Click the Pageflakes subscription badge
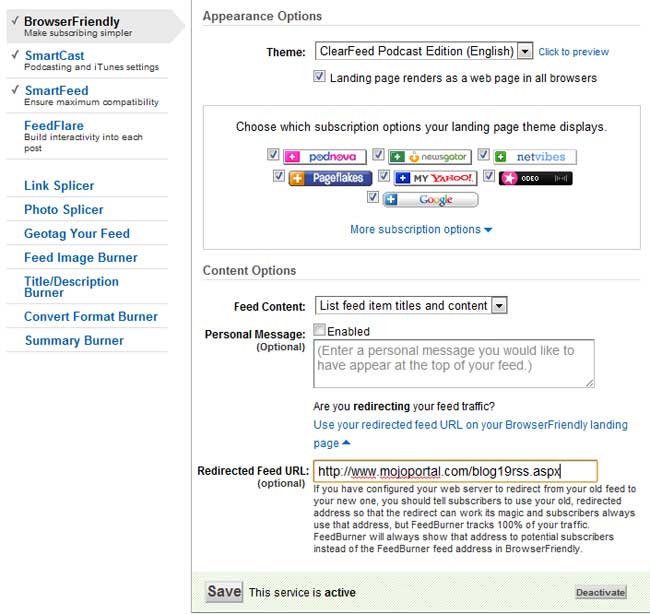The width and height of the screenshot is (650, 614). pos(330,178)
